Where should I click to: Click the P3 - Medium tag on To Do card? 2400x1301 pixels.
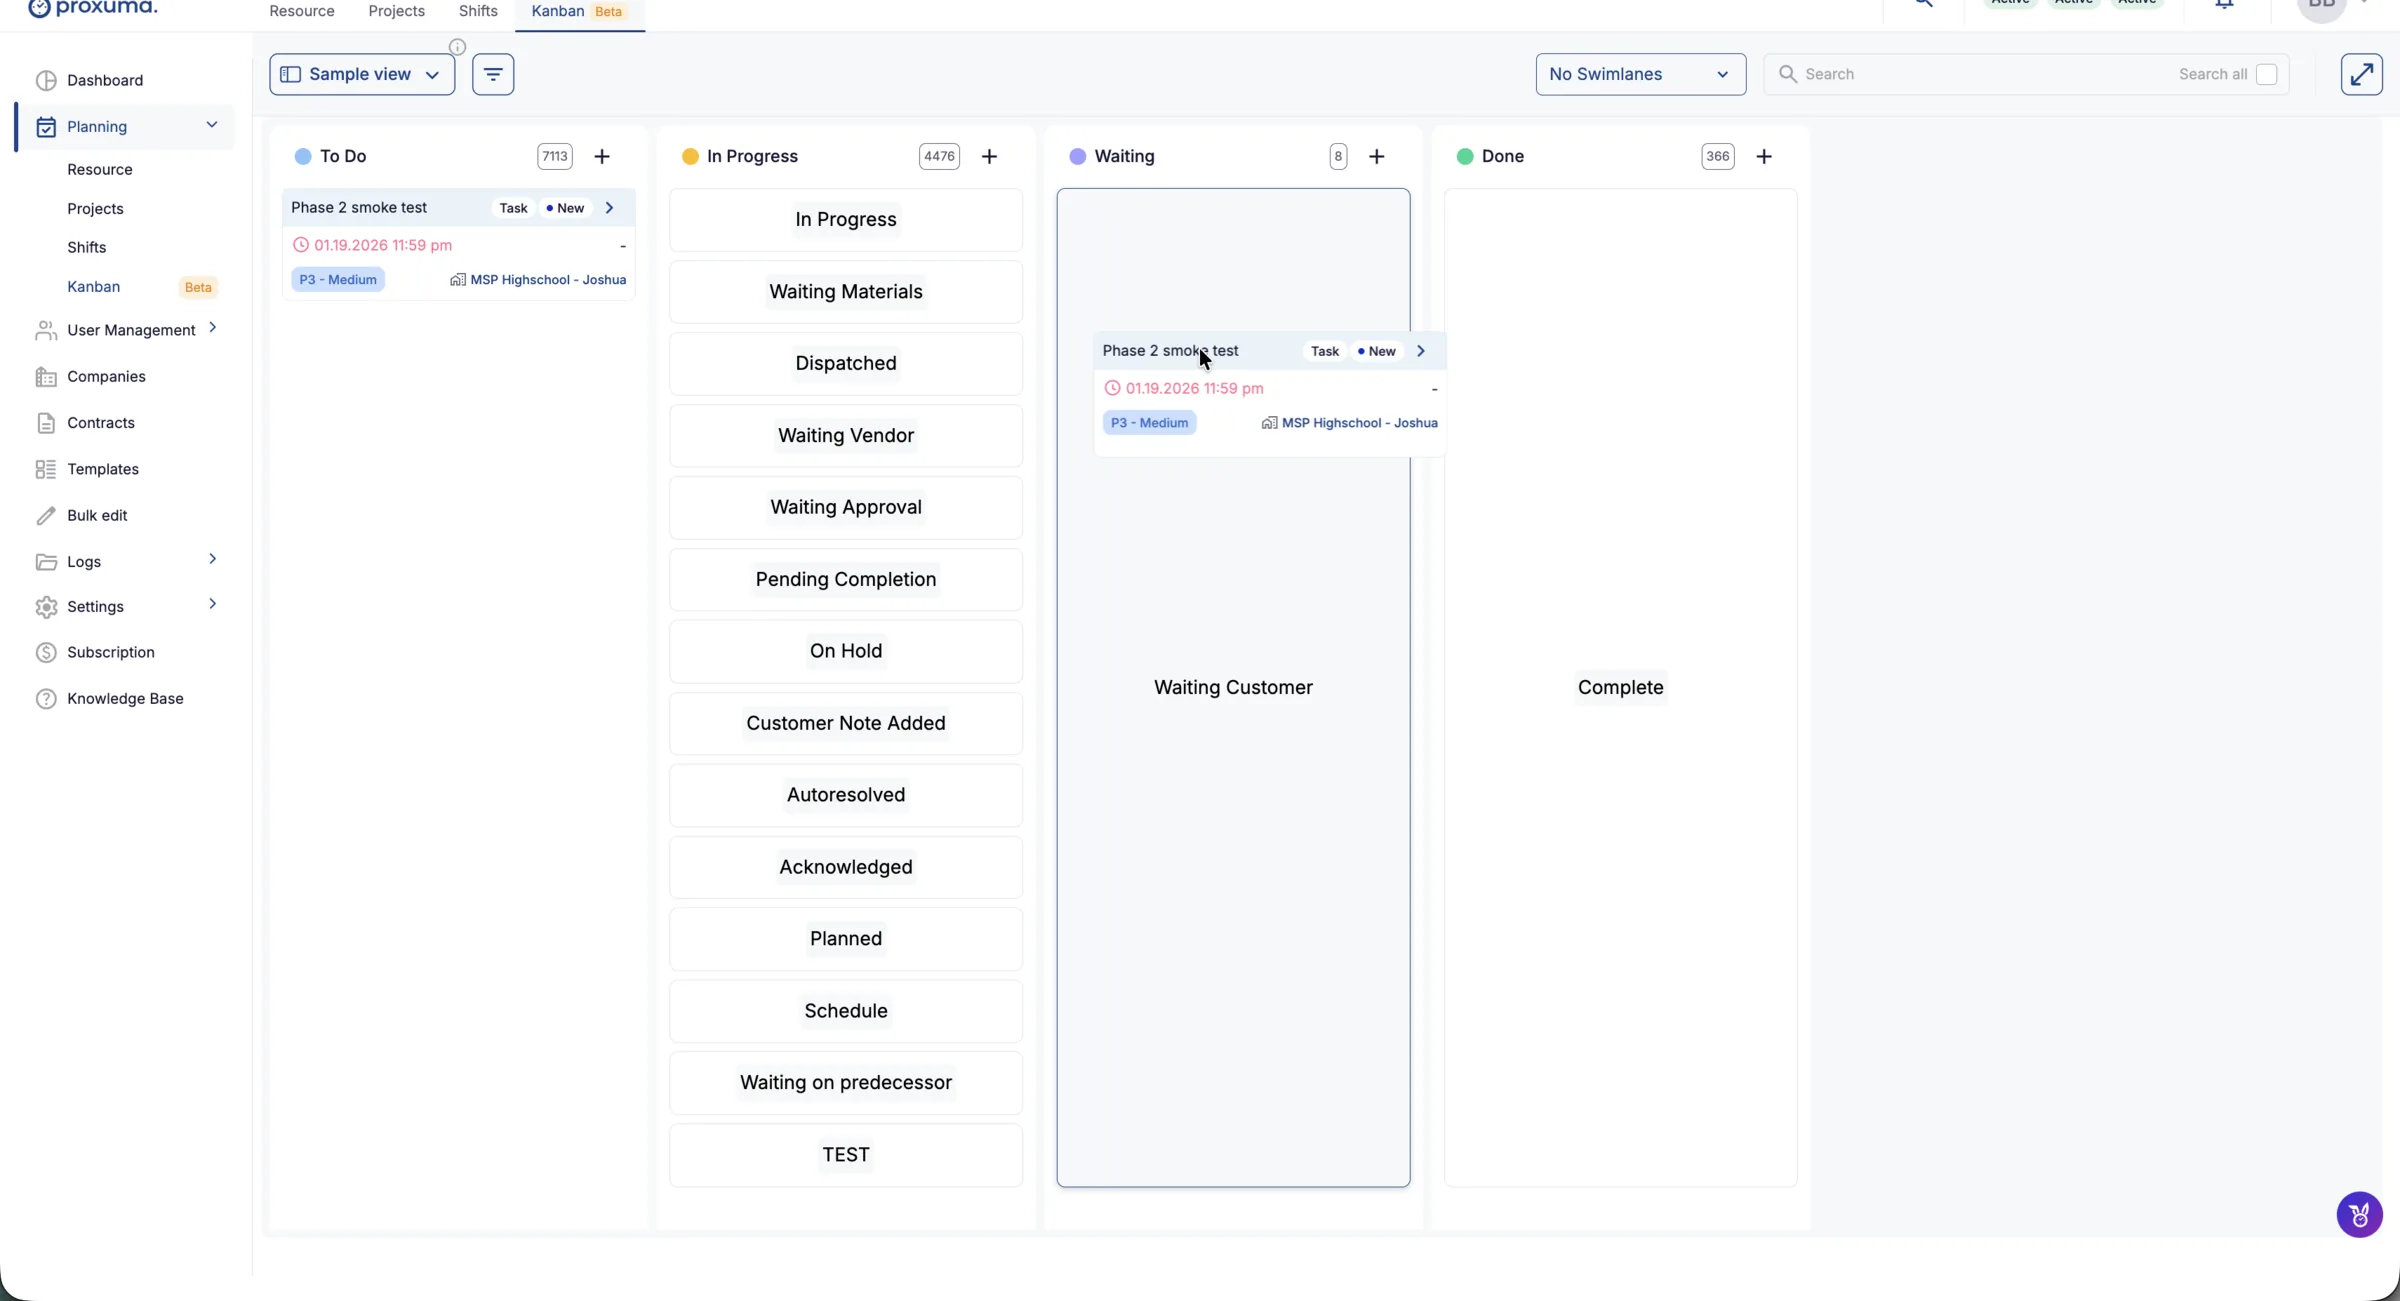(x=338, y=280)
